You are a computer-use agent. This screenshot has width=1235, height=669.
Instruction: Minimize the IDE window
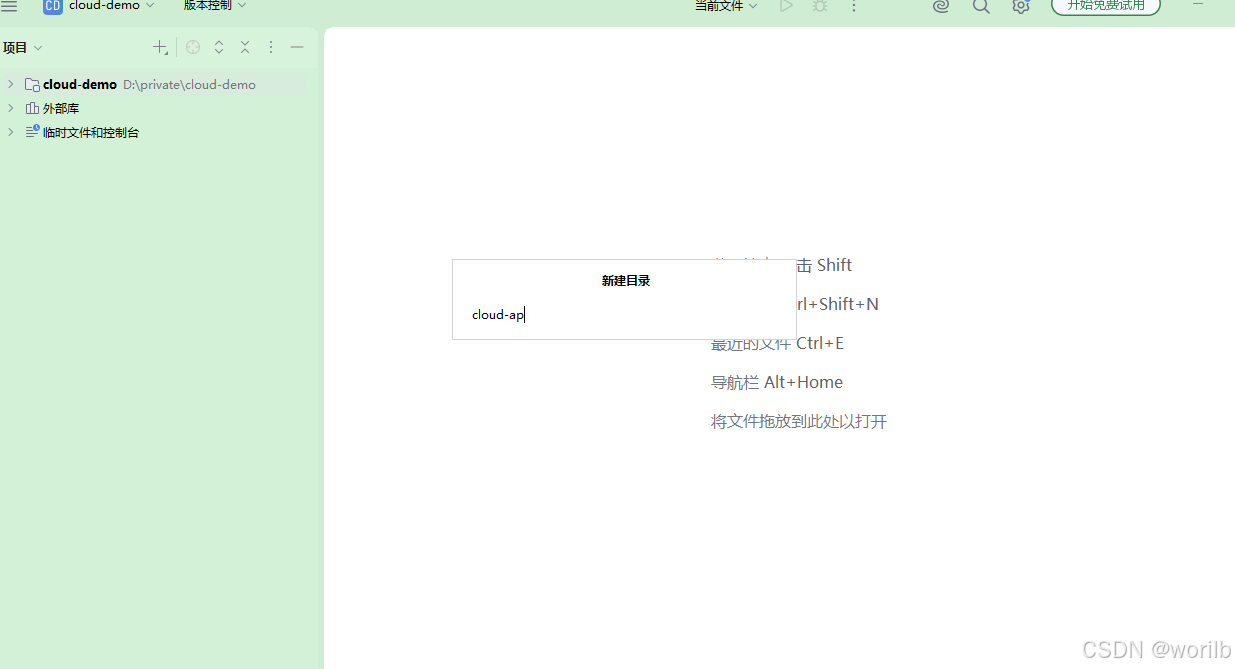click(1198, 5)
